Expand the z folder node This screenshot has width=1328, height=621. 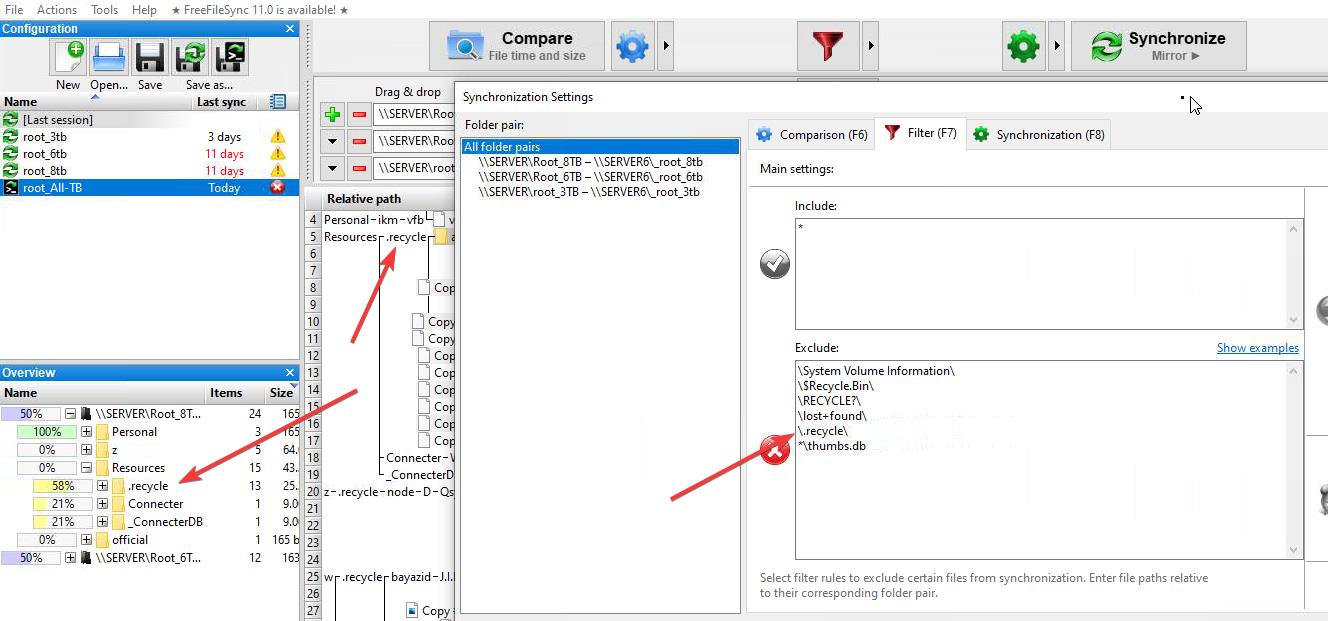pyautogui.click(x=86, y=450)
